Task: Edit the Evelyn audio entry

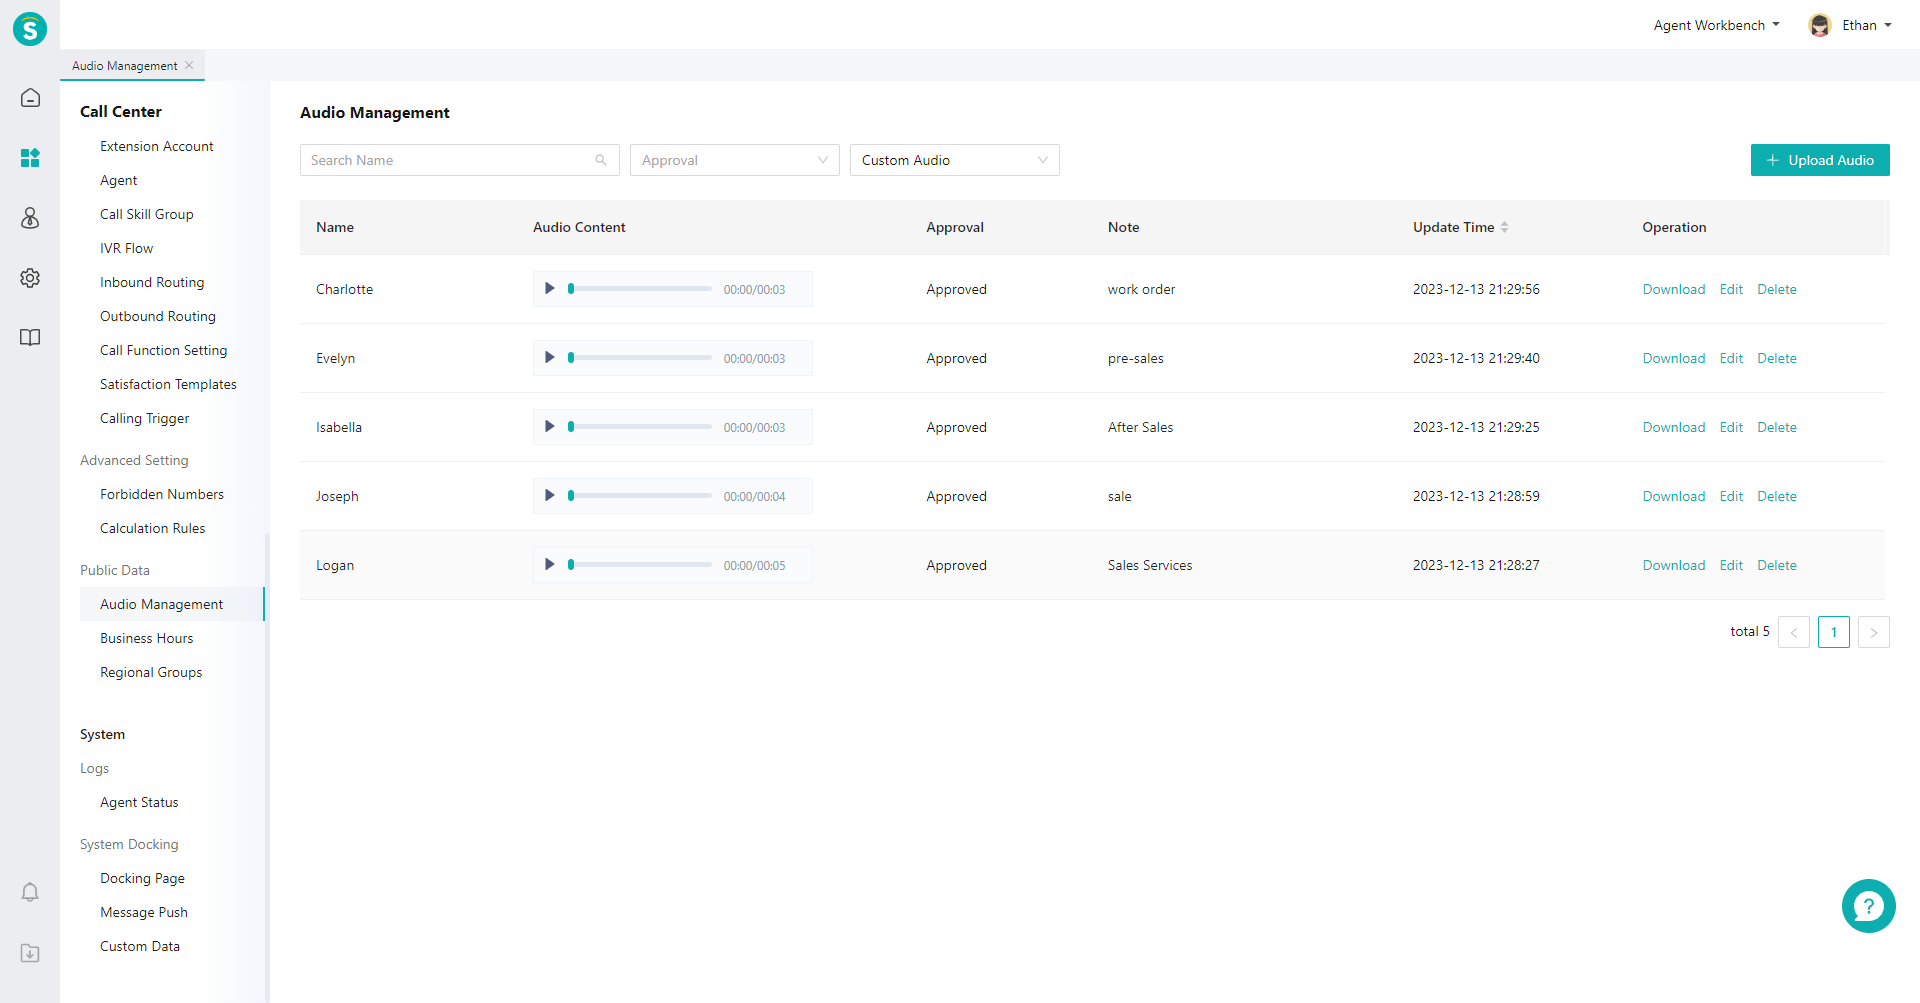Action: [x=1731, y=358]
